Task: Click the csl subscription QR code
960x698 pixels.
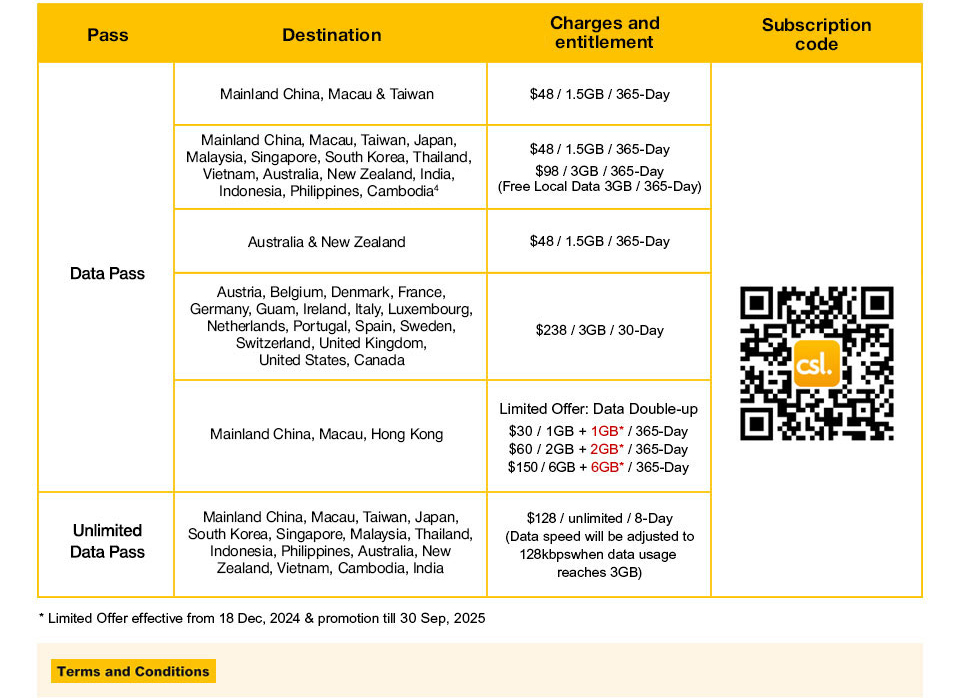Action: pos(816,364)
